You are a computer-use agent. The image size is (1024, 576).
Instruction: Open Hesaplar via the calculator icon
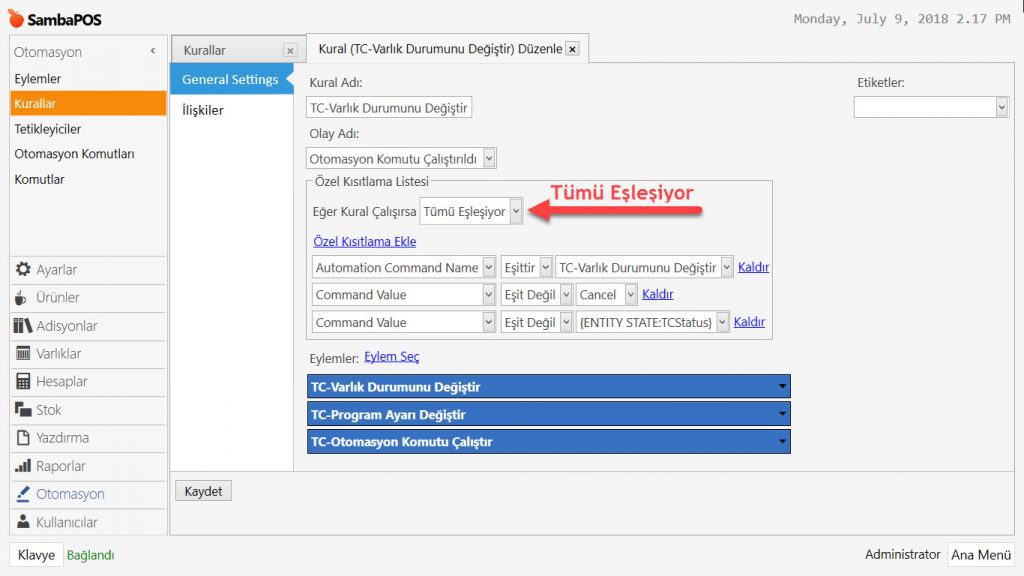23,382
